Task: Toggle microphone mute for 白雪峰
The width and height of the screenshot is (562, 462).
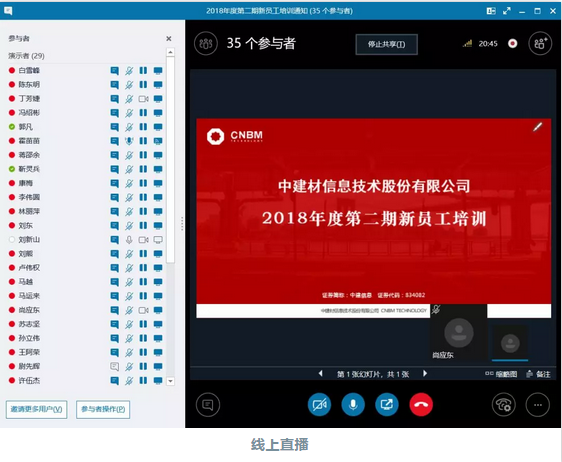Action: coord(129,71)
